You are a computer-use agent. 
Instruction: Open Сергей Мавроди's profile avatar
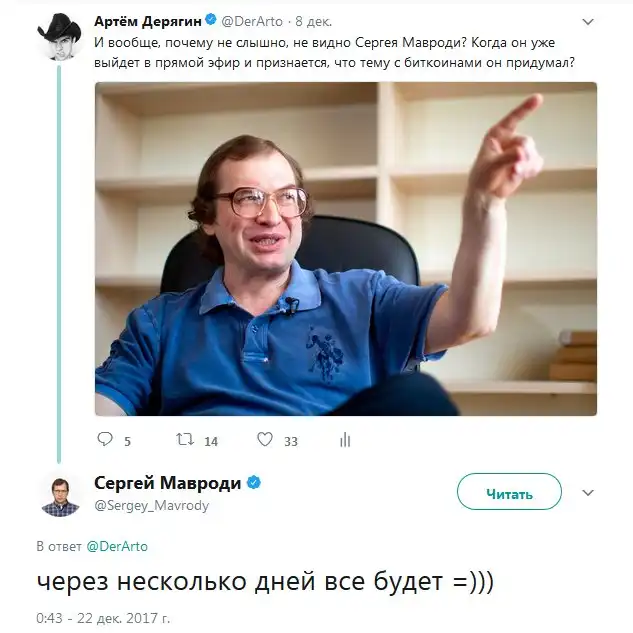pyautogui.click(x=61, y=495)
